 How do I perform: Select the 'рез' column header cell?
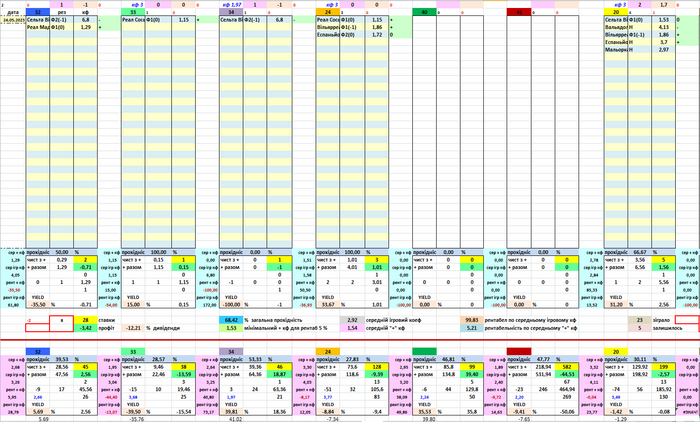62,13
